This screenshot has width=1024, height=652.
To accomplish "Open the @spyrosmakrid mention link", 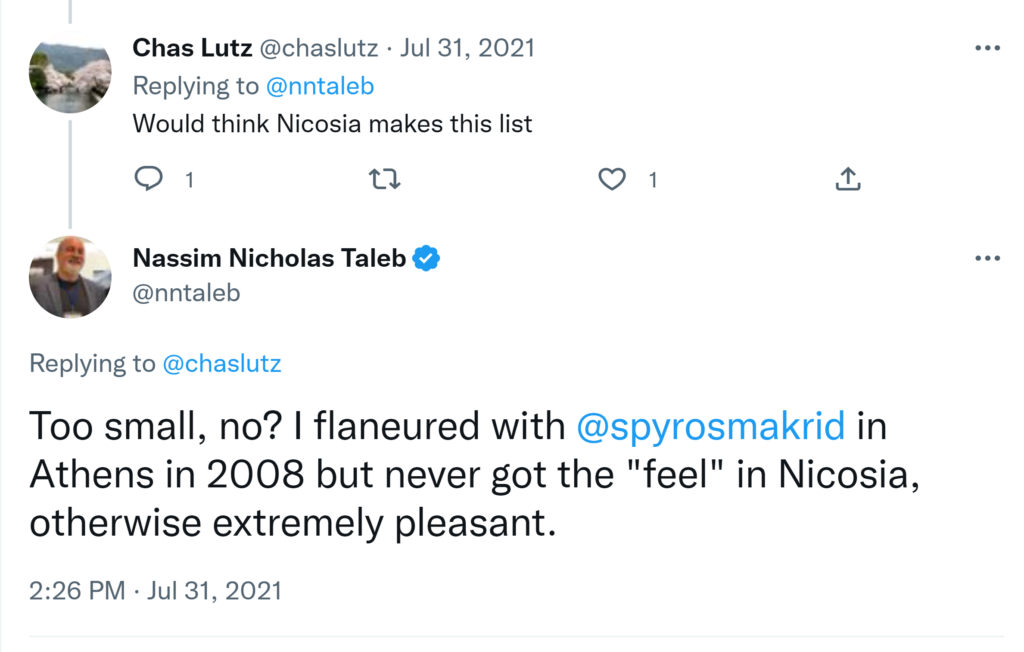I will pyautogui.click(x=711, y=427).
